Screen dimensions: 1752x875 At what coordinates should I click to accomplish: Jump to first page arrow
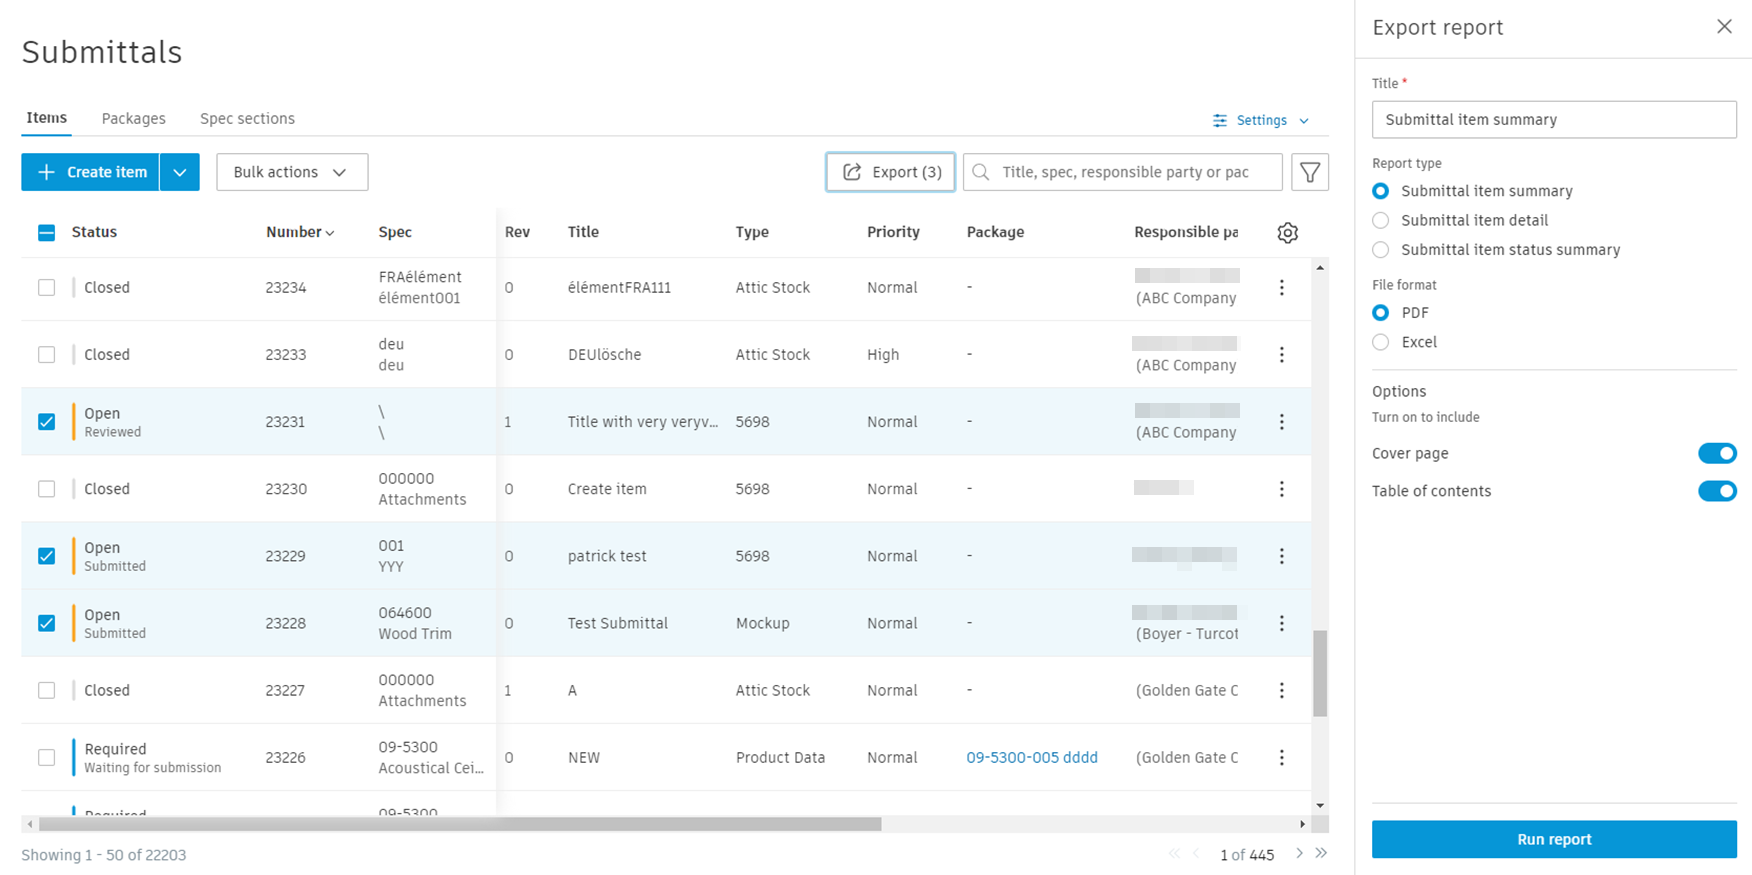[1174, 854]
